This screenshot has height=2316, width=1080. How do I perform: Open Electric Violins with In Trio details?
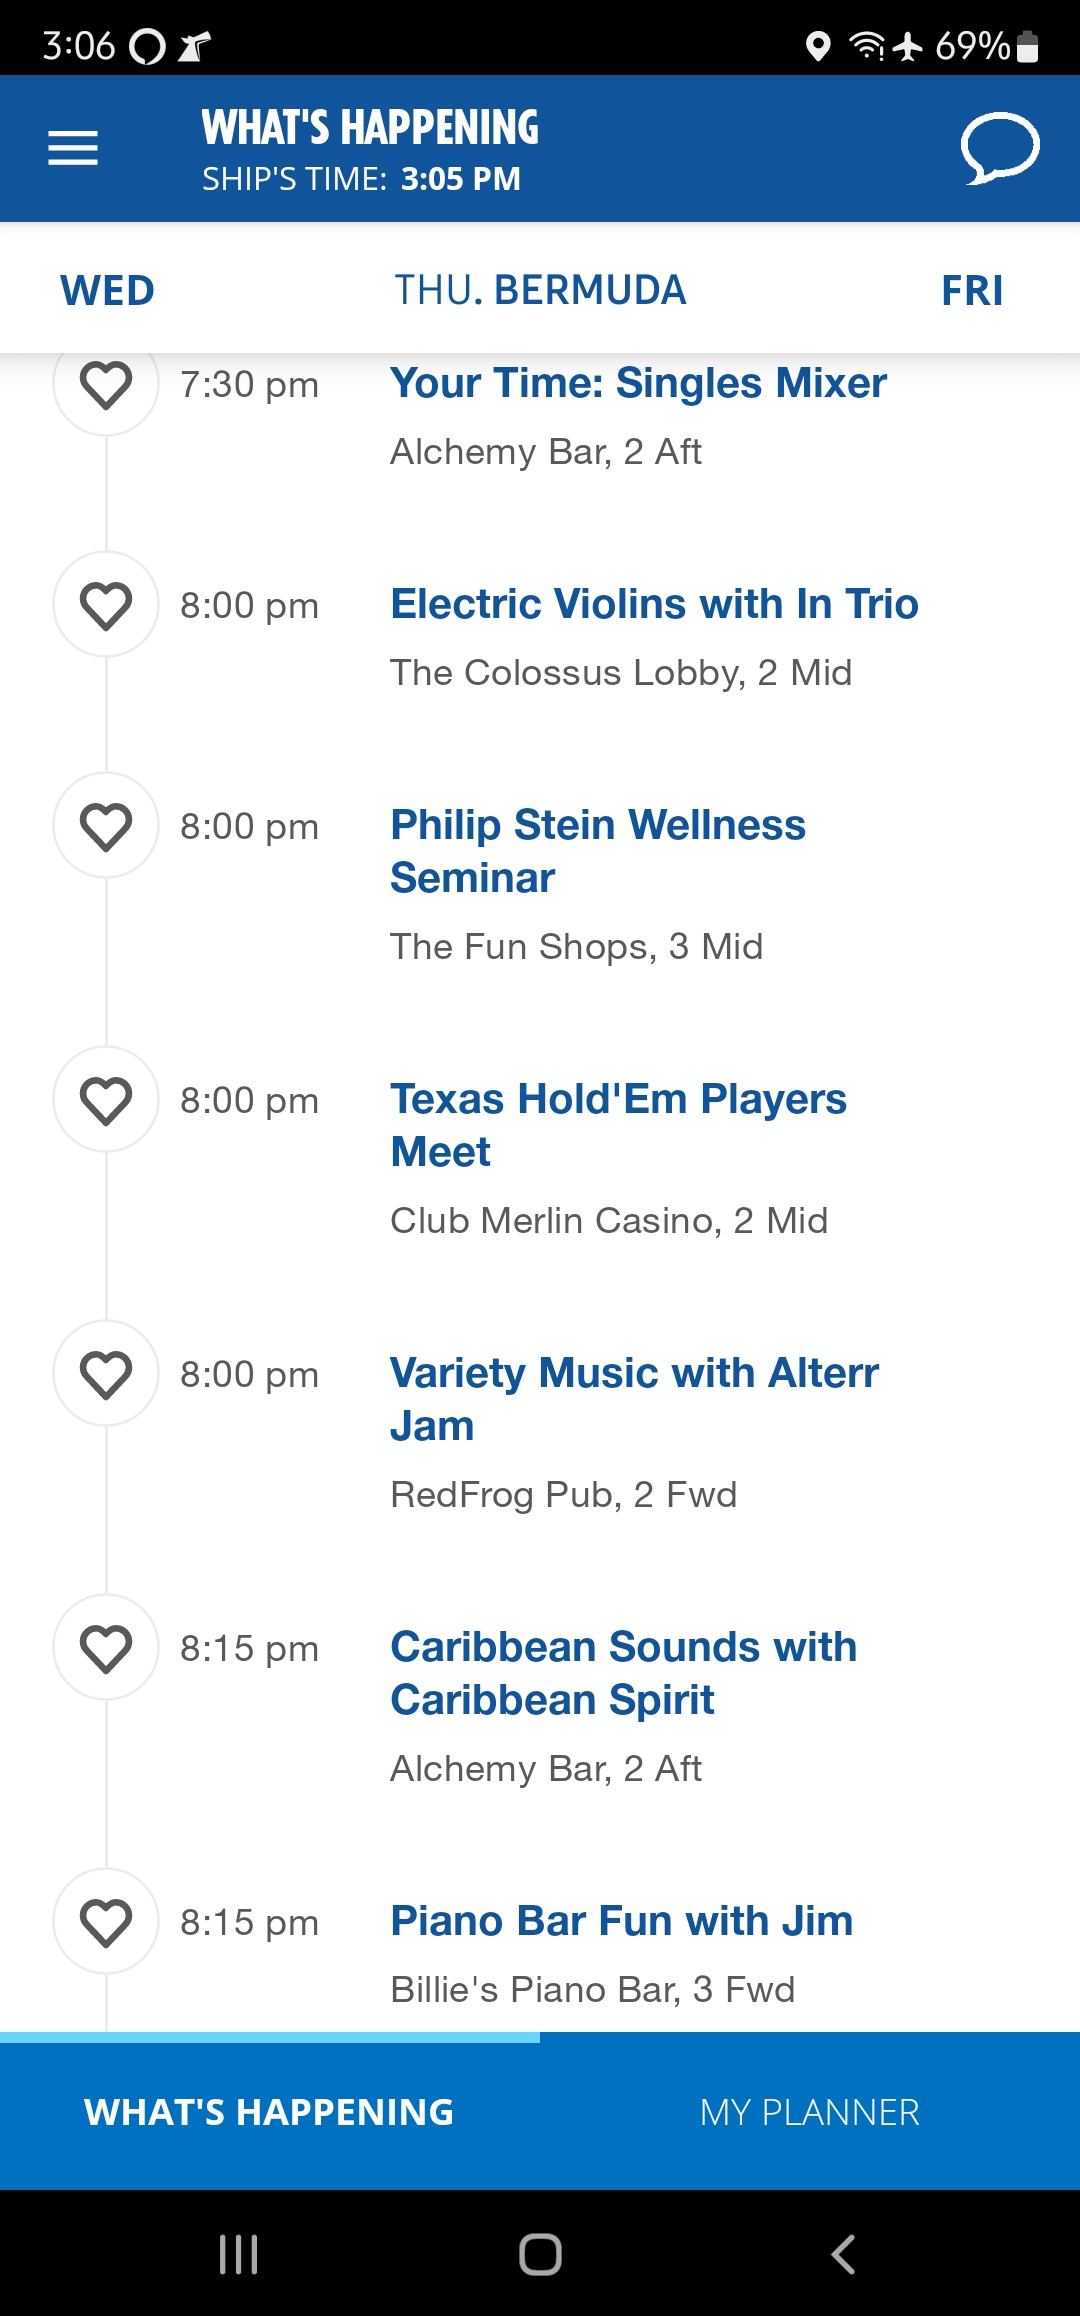tap(654, 605)
